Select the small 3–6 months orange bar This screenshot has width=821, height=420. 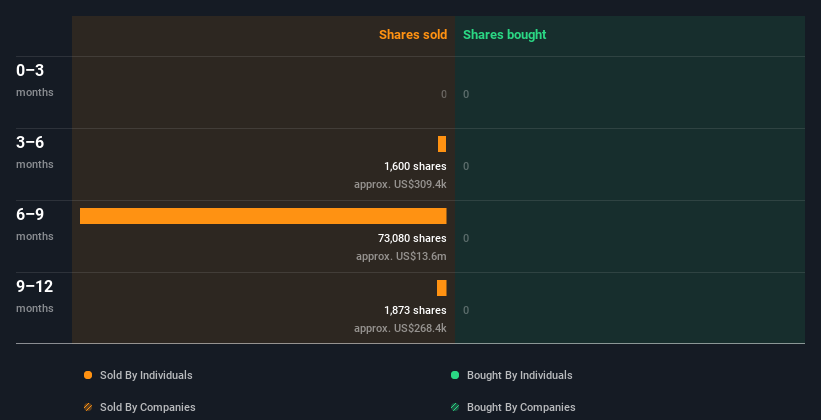click(x=442, y=144)
